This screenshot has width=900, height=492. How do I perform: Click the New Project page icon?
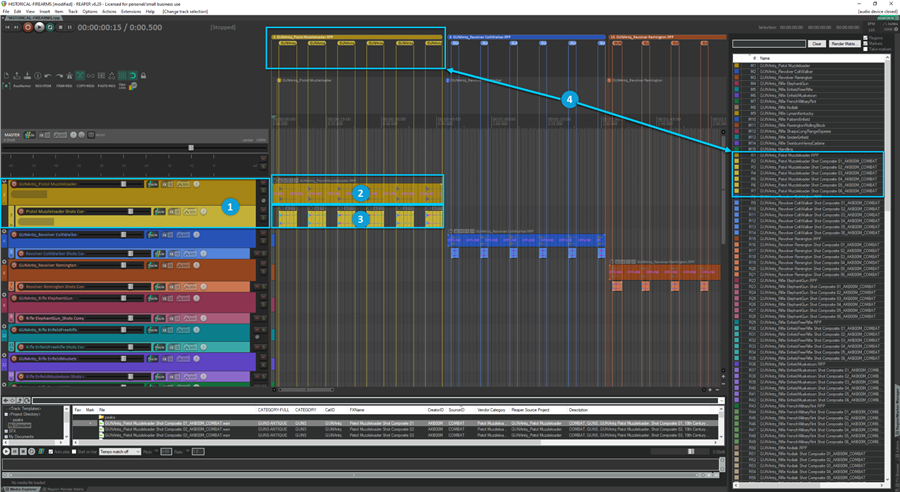[7, 75]
